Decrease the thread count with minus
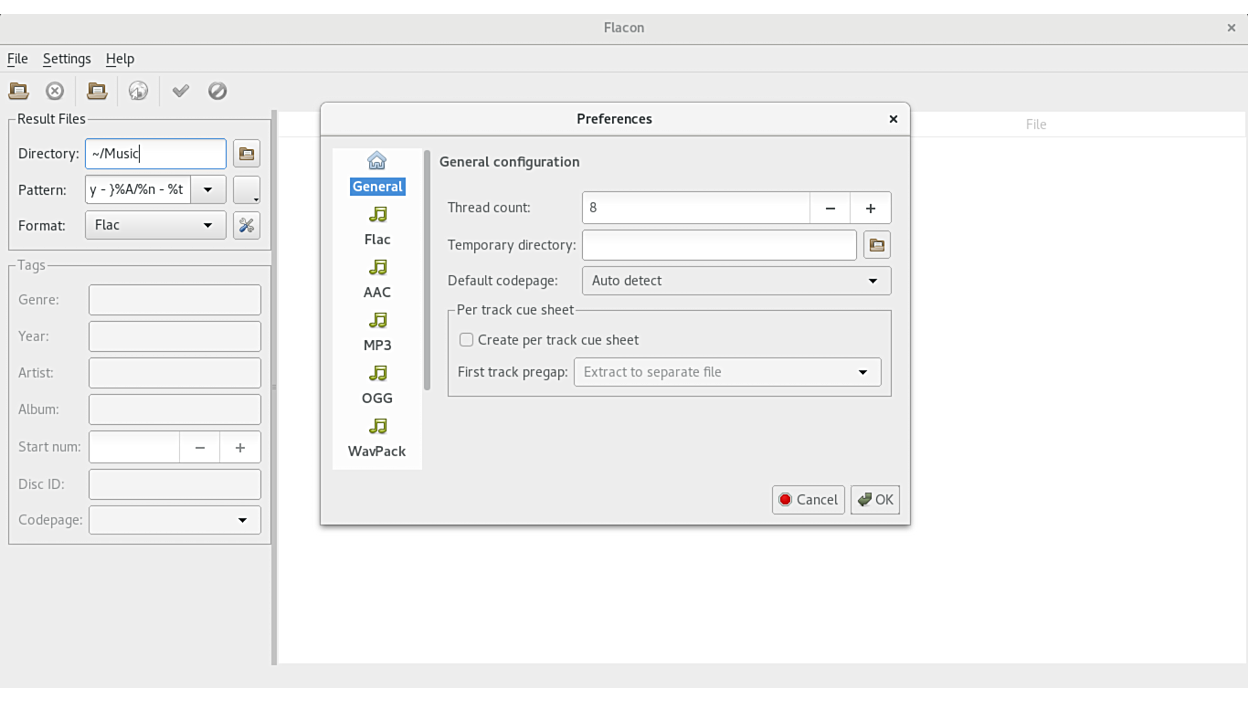Screen dimensions: 1248x702 (830, 208)
